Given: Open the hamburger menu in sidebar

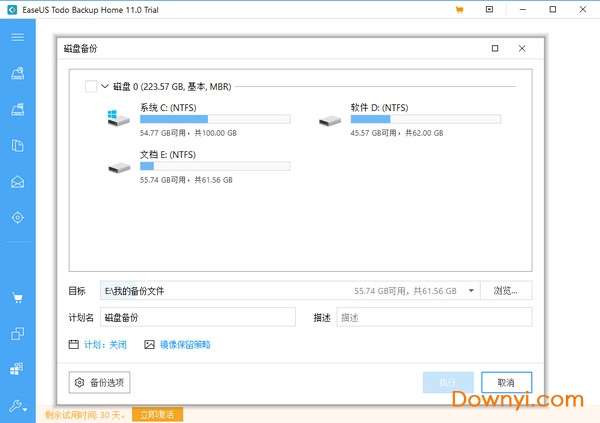Looking at the screenshot, I should point(18,37).
